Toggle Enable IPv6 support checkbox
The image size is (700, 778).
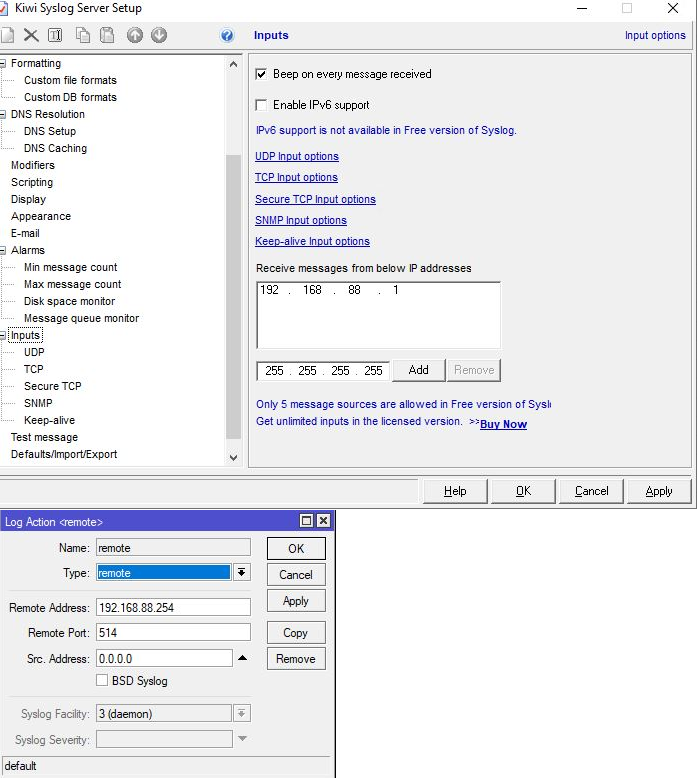point(261,105)
